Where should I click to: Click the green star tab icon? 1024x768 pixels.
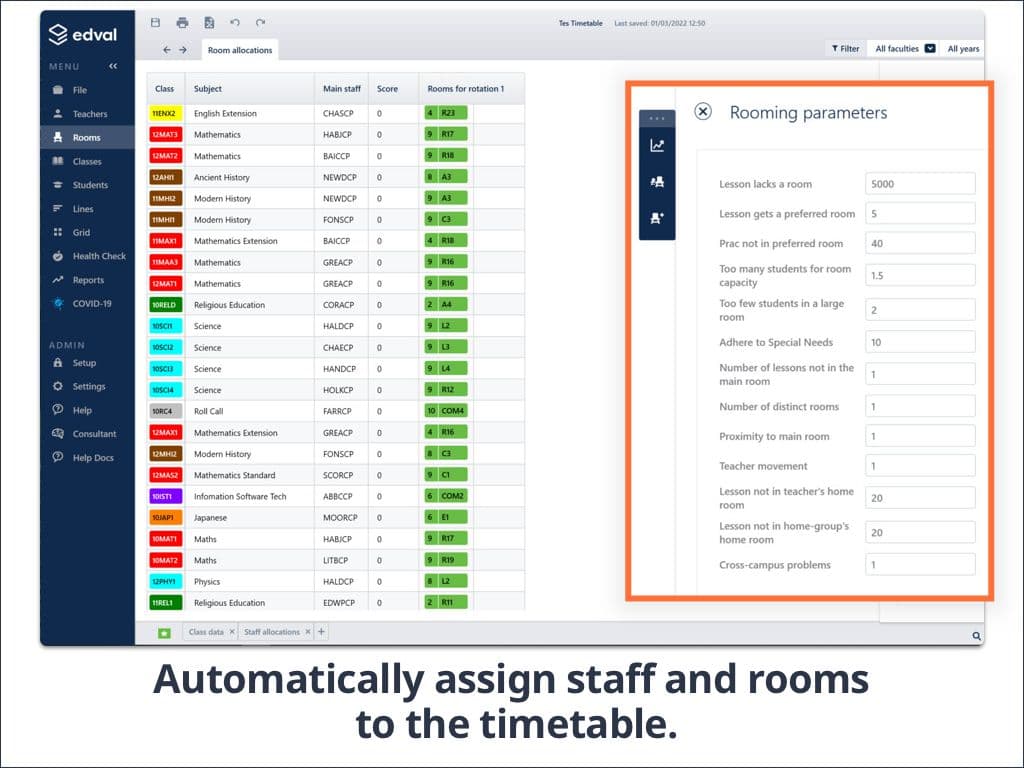(x=164, y=632)
